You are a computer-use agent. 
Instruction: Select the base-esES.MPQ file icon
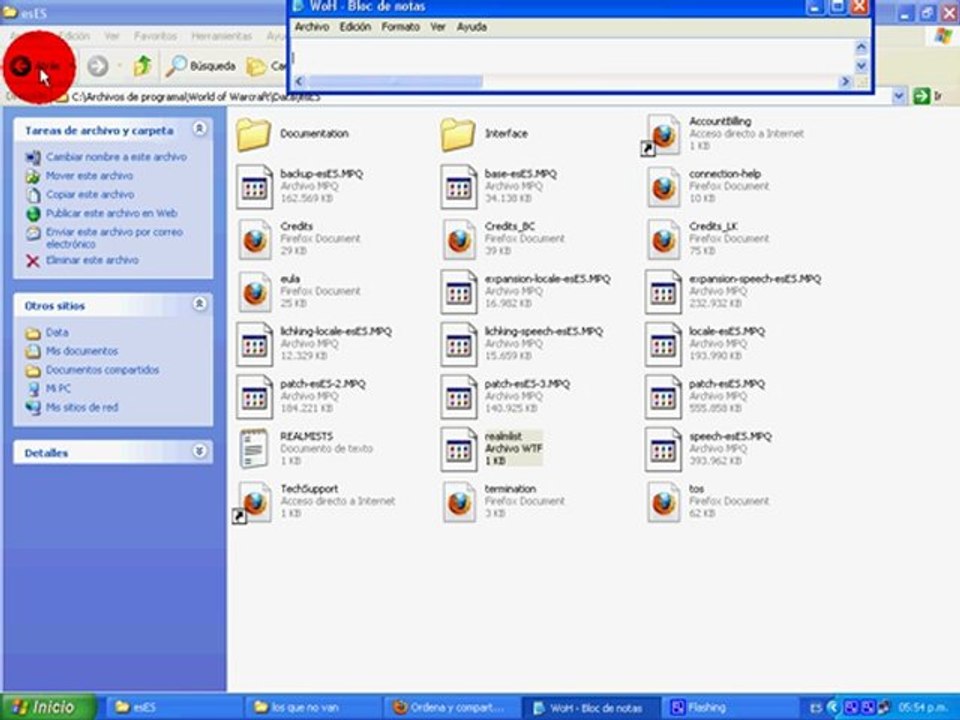coord(459,187)
